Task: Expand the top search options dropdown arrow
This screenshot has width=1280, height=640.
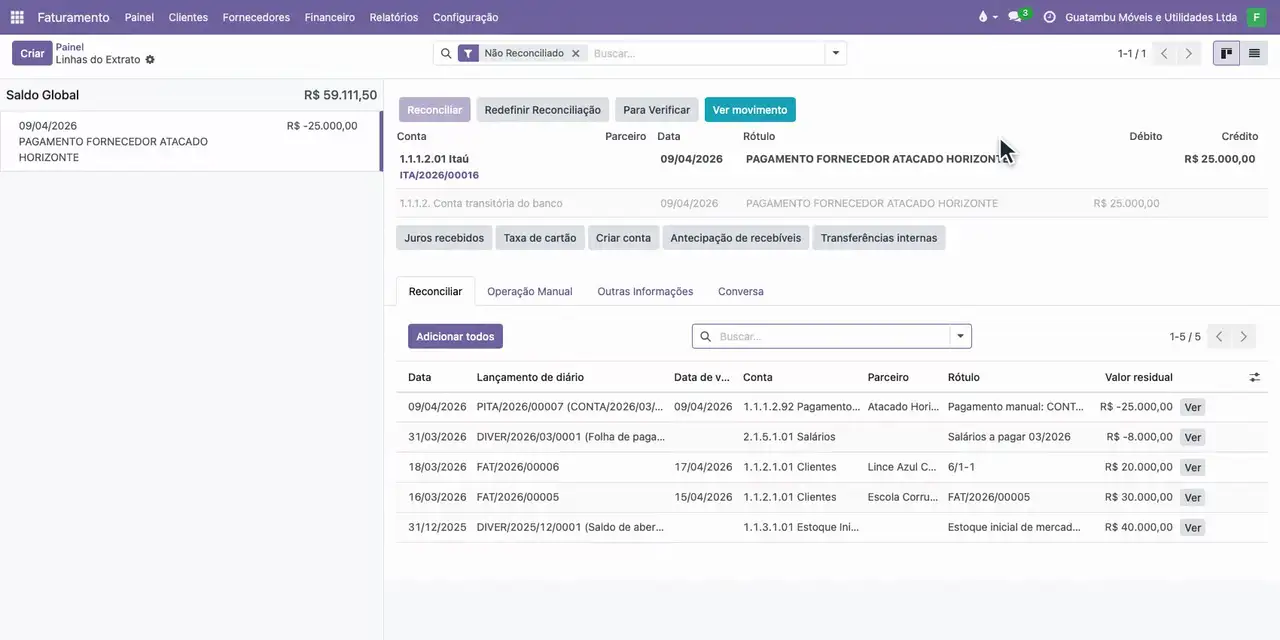Action: pos(836,53)
